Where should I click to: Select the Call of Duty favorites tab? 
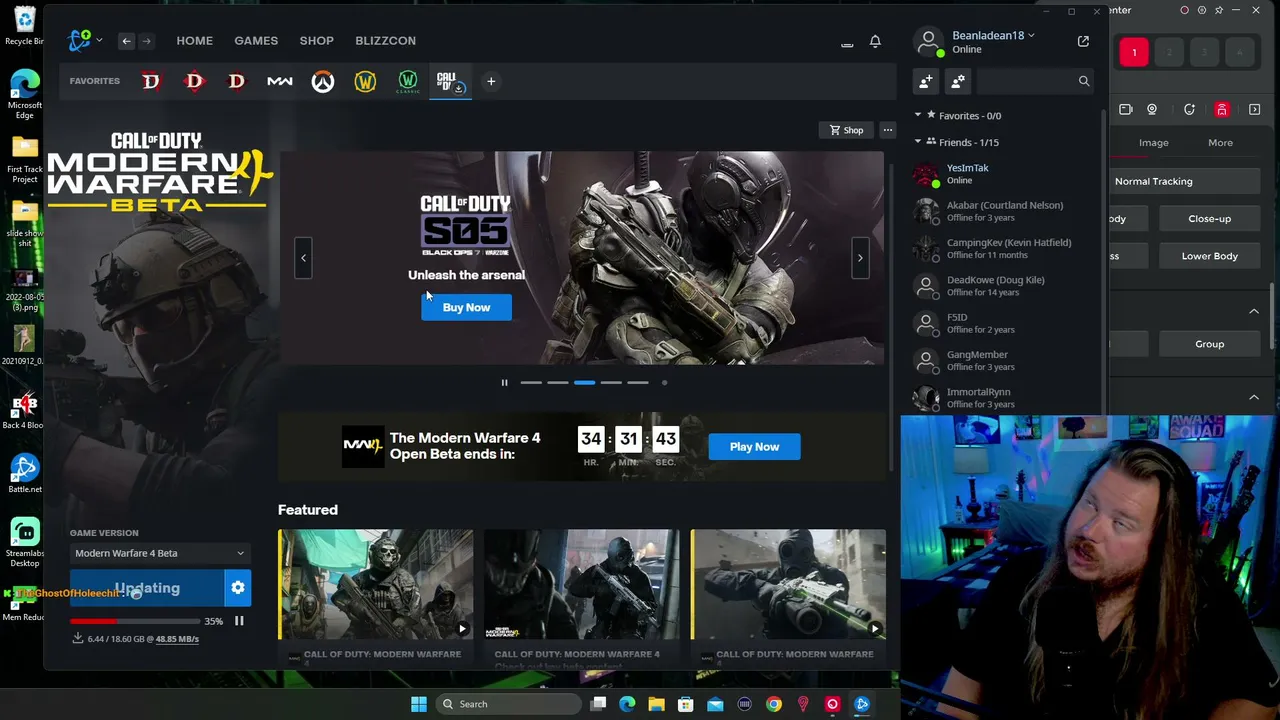[x=450, y=82]
